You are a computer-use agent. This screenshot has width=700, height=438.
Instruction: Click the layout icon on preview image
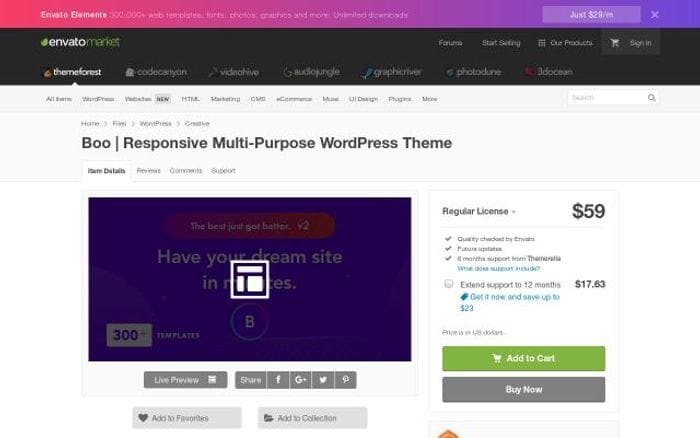coord(250,280)
